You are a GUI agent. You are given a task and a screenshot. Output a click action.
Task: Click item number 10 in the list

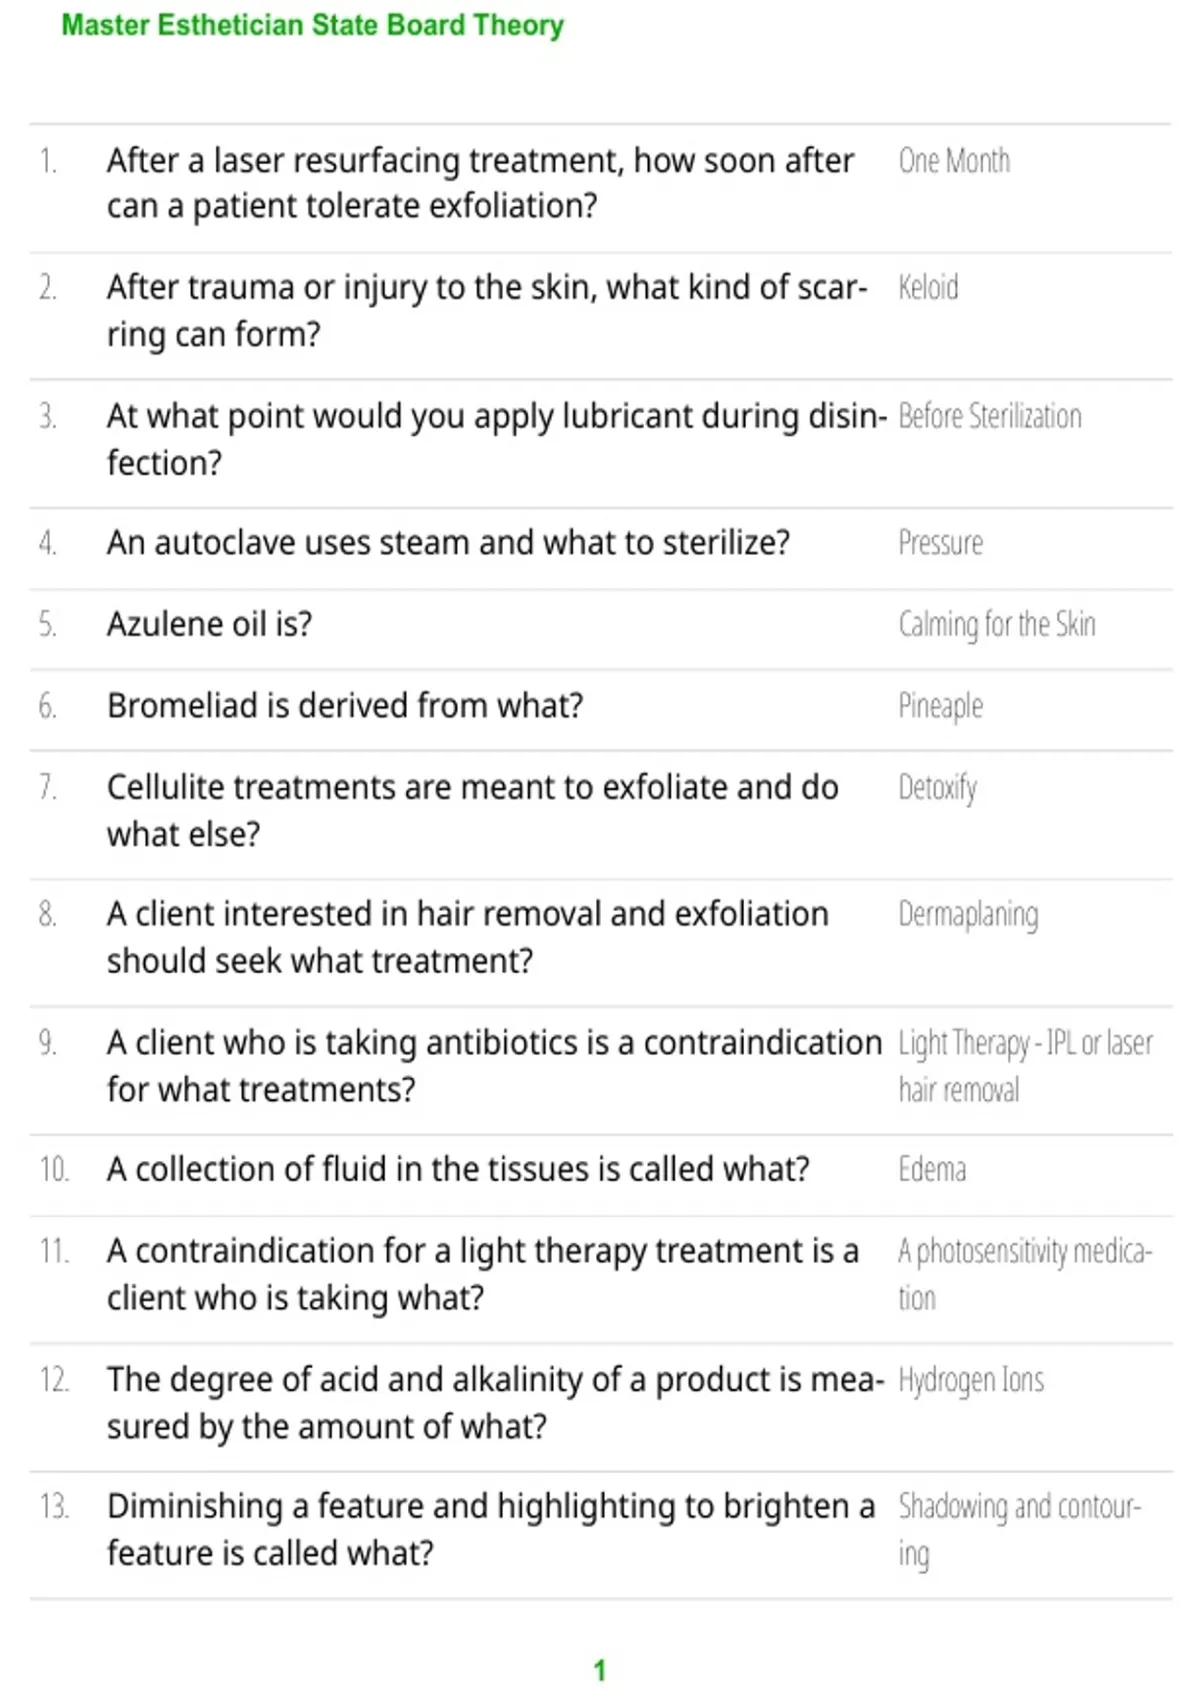pyautogui.click(x=54, y=1170)
